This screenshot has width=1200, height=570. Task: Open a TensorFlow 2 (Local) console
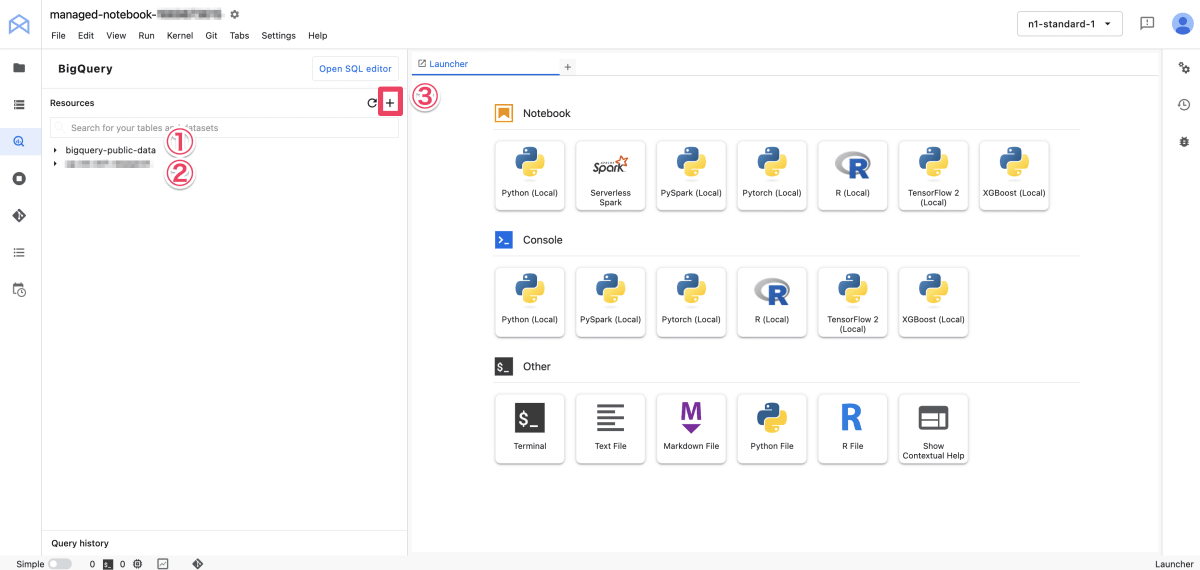[x=853, y=302]
